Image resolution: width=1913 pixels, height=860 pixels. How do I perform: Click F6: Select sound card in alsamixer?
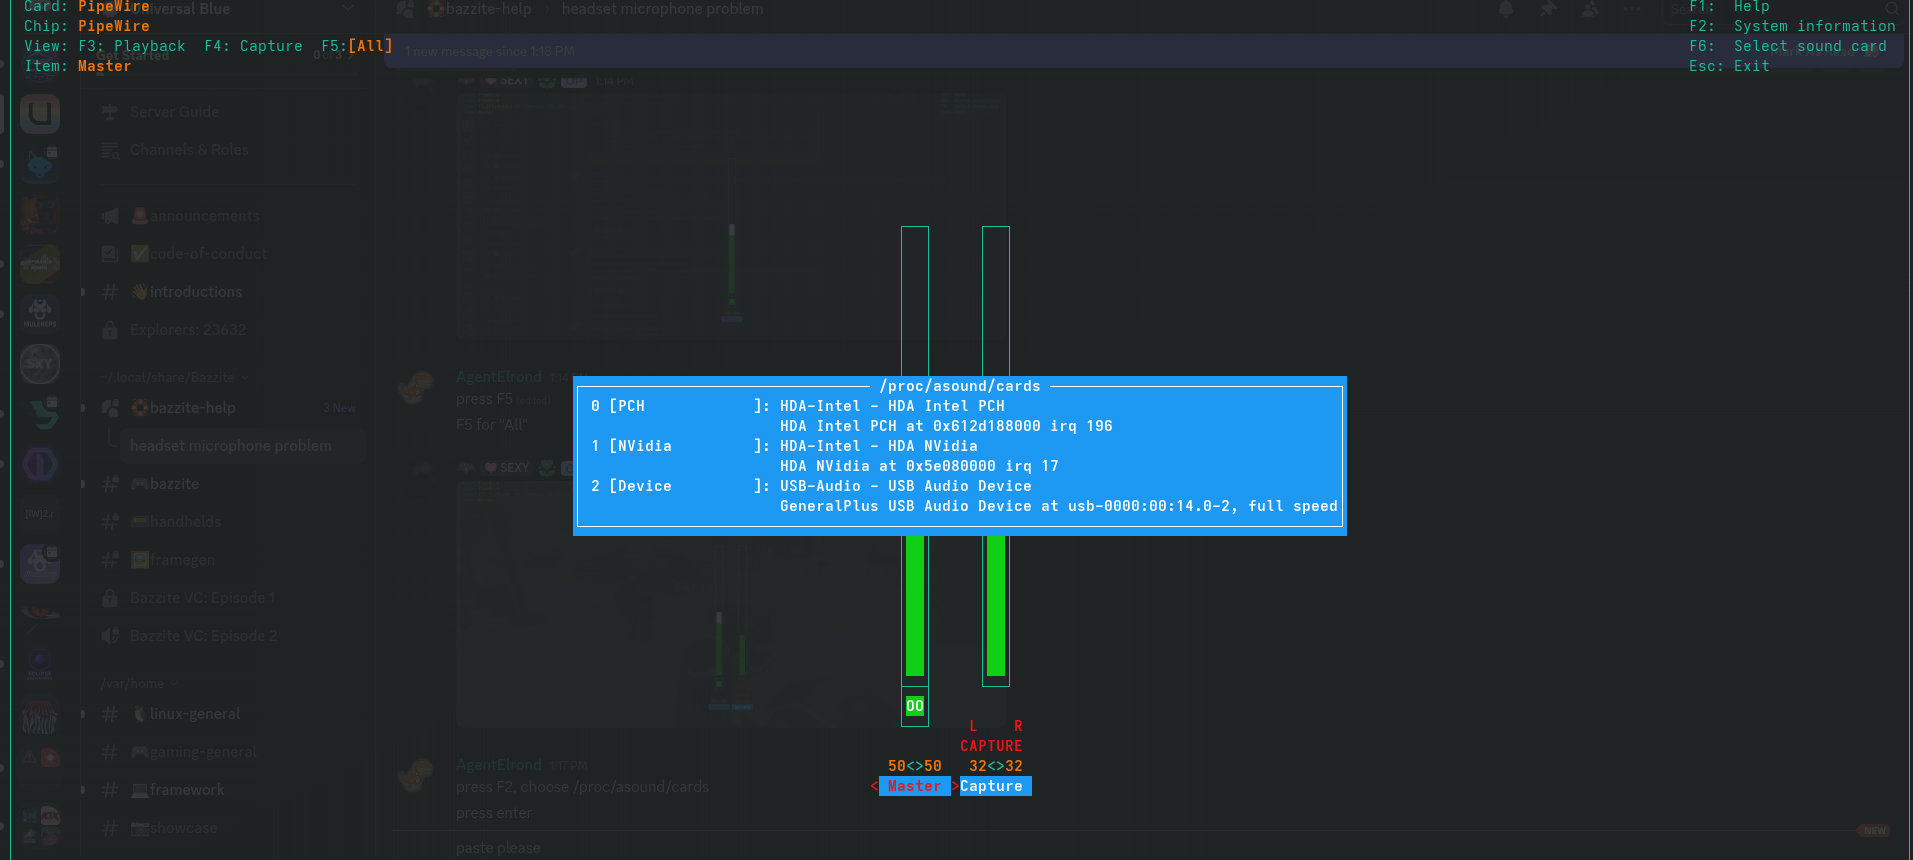[x=1788, y=46]
